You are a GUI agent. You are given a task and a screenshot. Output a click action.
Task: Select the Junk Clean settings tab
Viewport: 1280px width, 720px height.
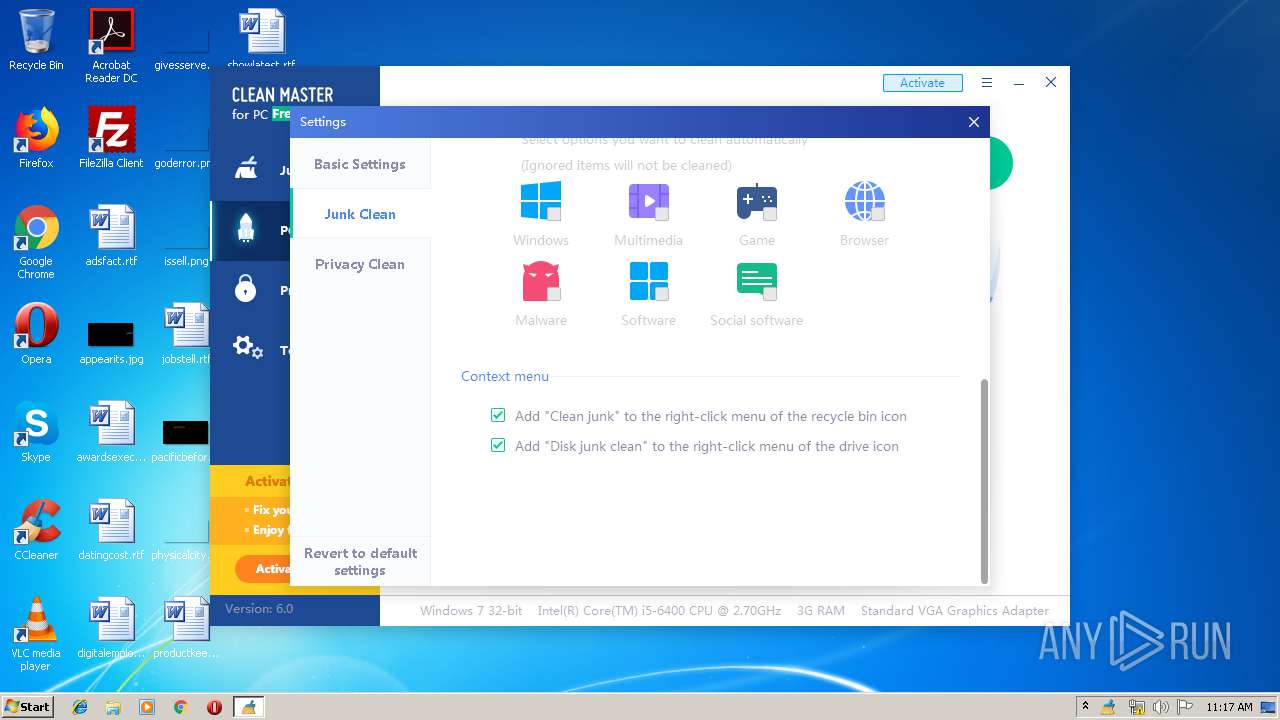click(x=360, y=214)
